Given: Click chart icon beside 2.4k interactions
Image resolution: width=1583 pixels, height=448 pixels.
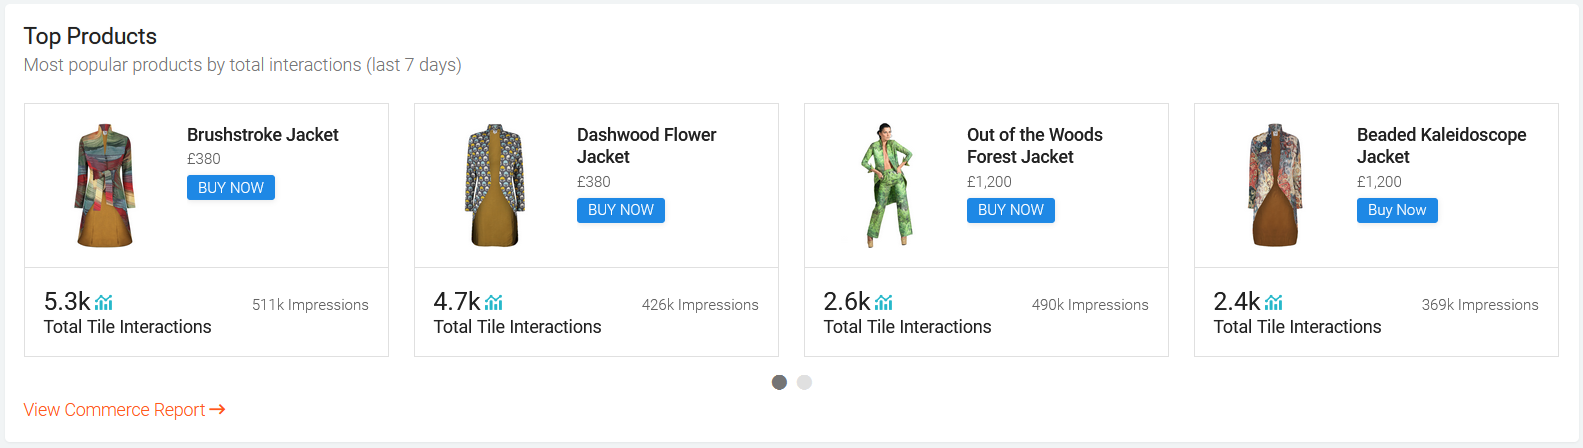Looking at the screenshot, I should [x=1274, y=302].
